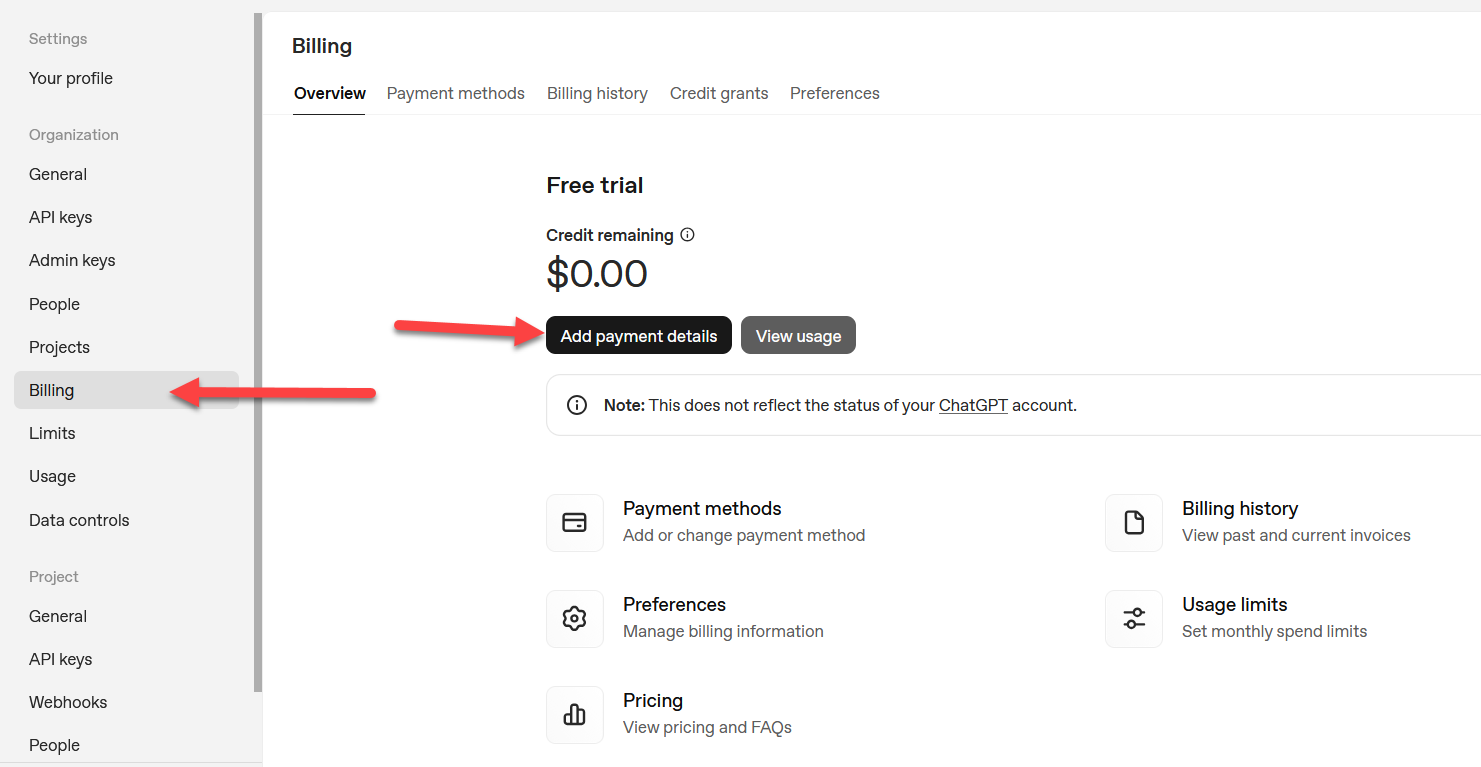Click the Usage limits sliders icon
Screen dimensions: 1481x767
(1133, 619)
